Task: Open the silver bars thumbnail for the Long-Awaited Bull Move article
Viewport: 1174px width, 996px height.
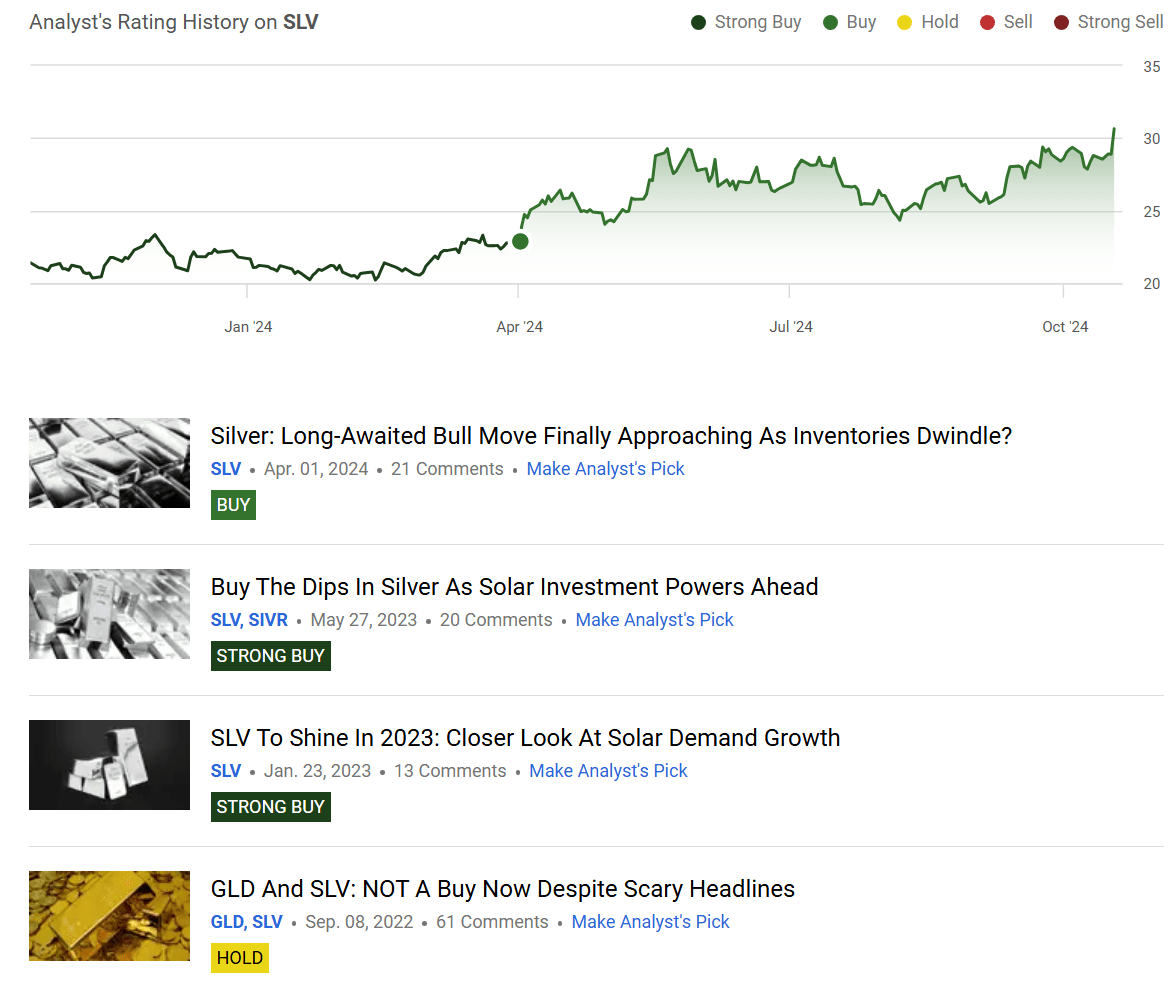Action: 109,463
